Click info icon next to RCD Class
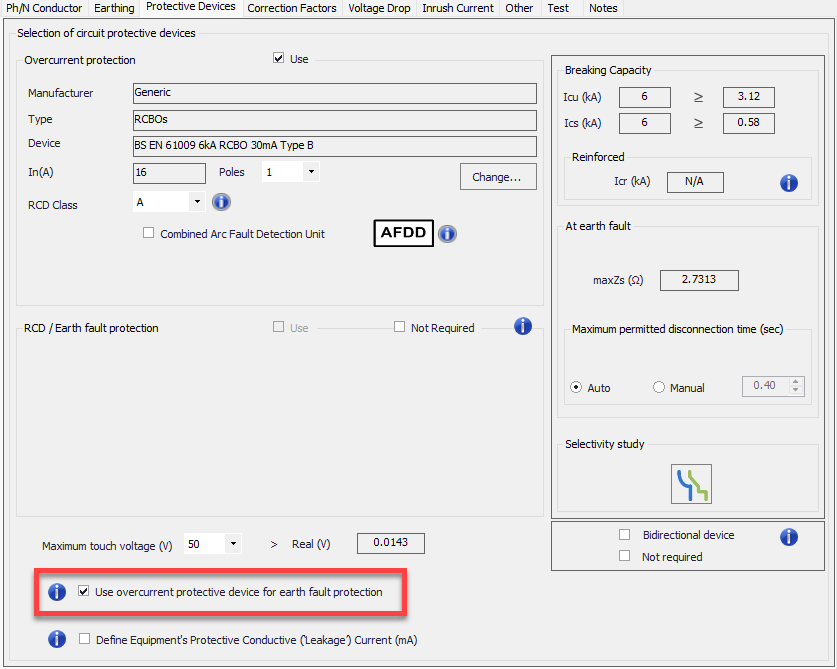The width and height of the screenshot is (837, 669). point(221,203)
